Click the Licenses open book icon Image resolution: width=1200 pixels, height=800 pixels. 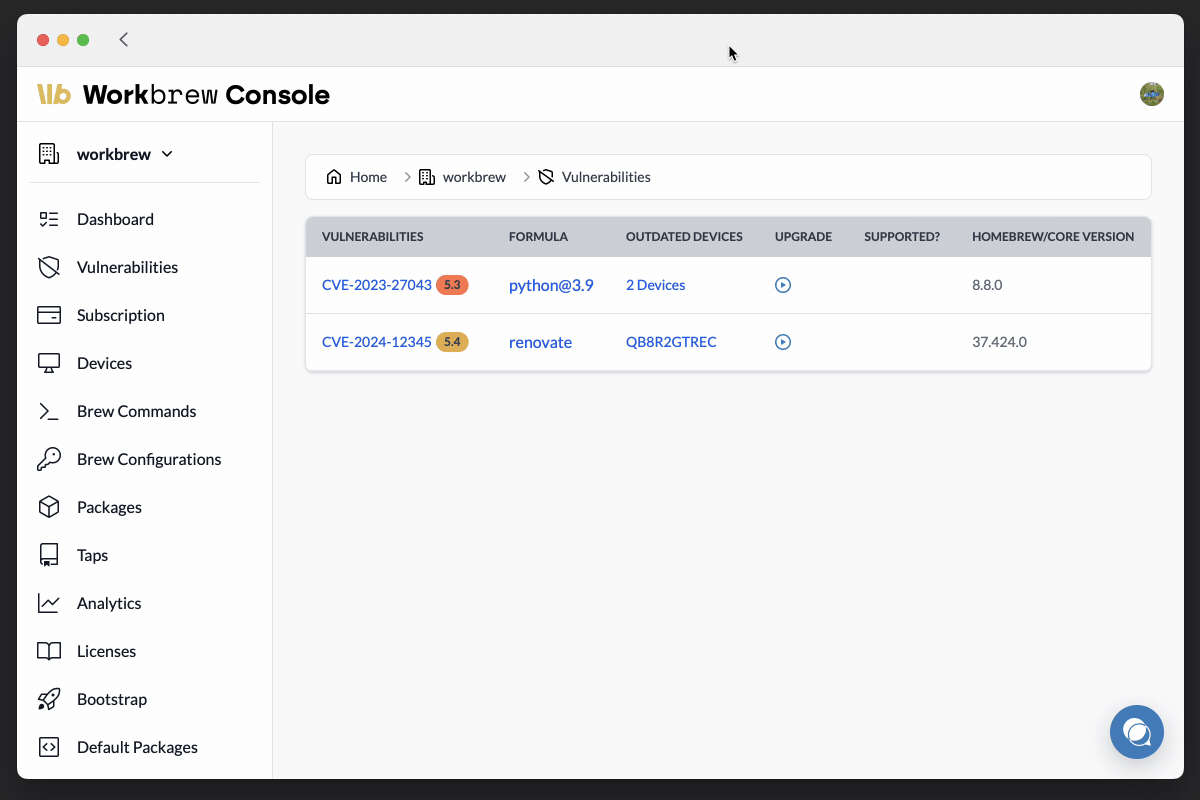pos(48,651)
